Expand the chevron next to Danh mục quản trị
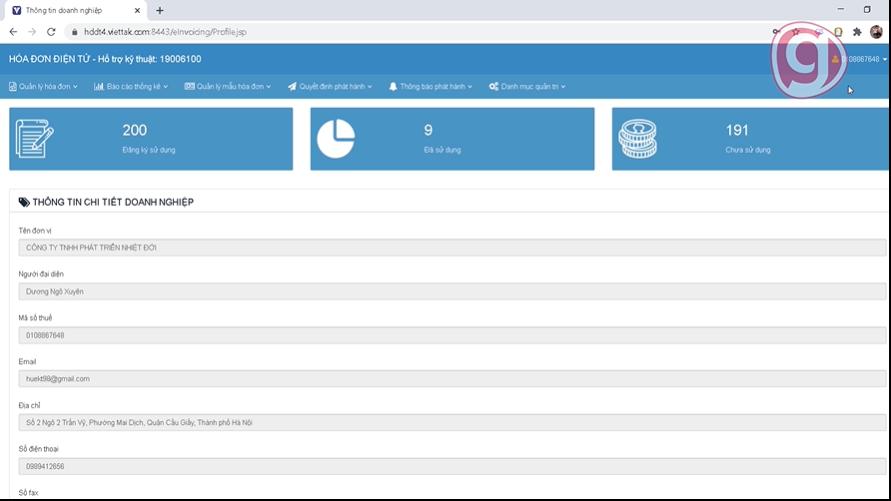This screenshot has height=501, width=891. [563, 87]
